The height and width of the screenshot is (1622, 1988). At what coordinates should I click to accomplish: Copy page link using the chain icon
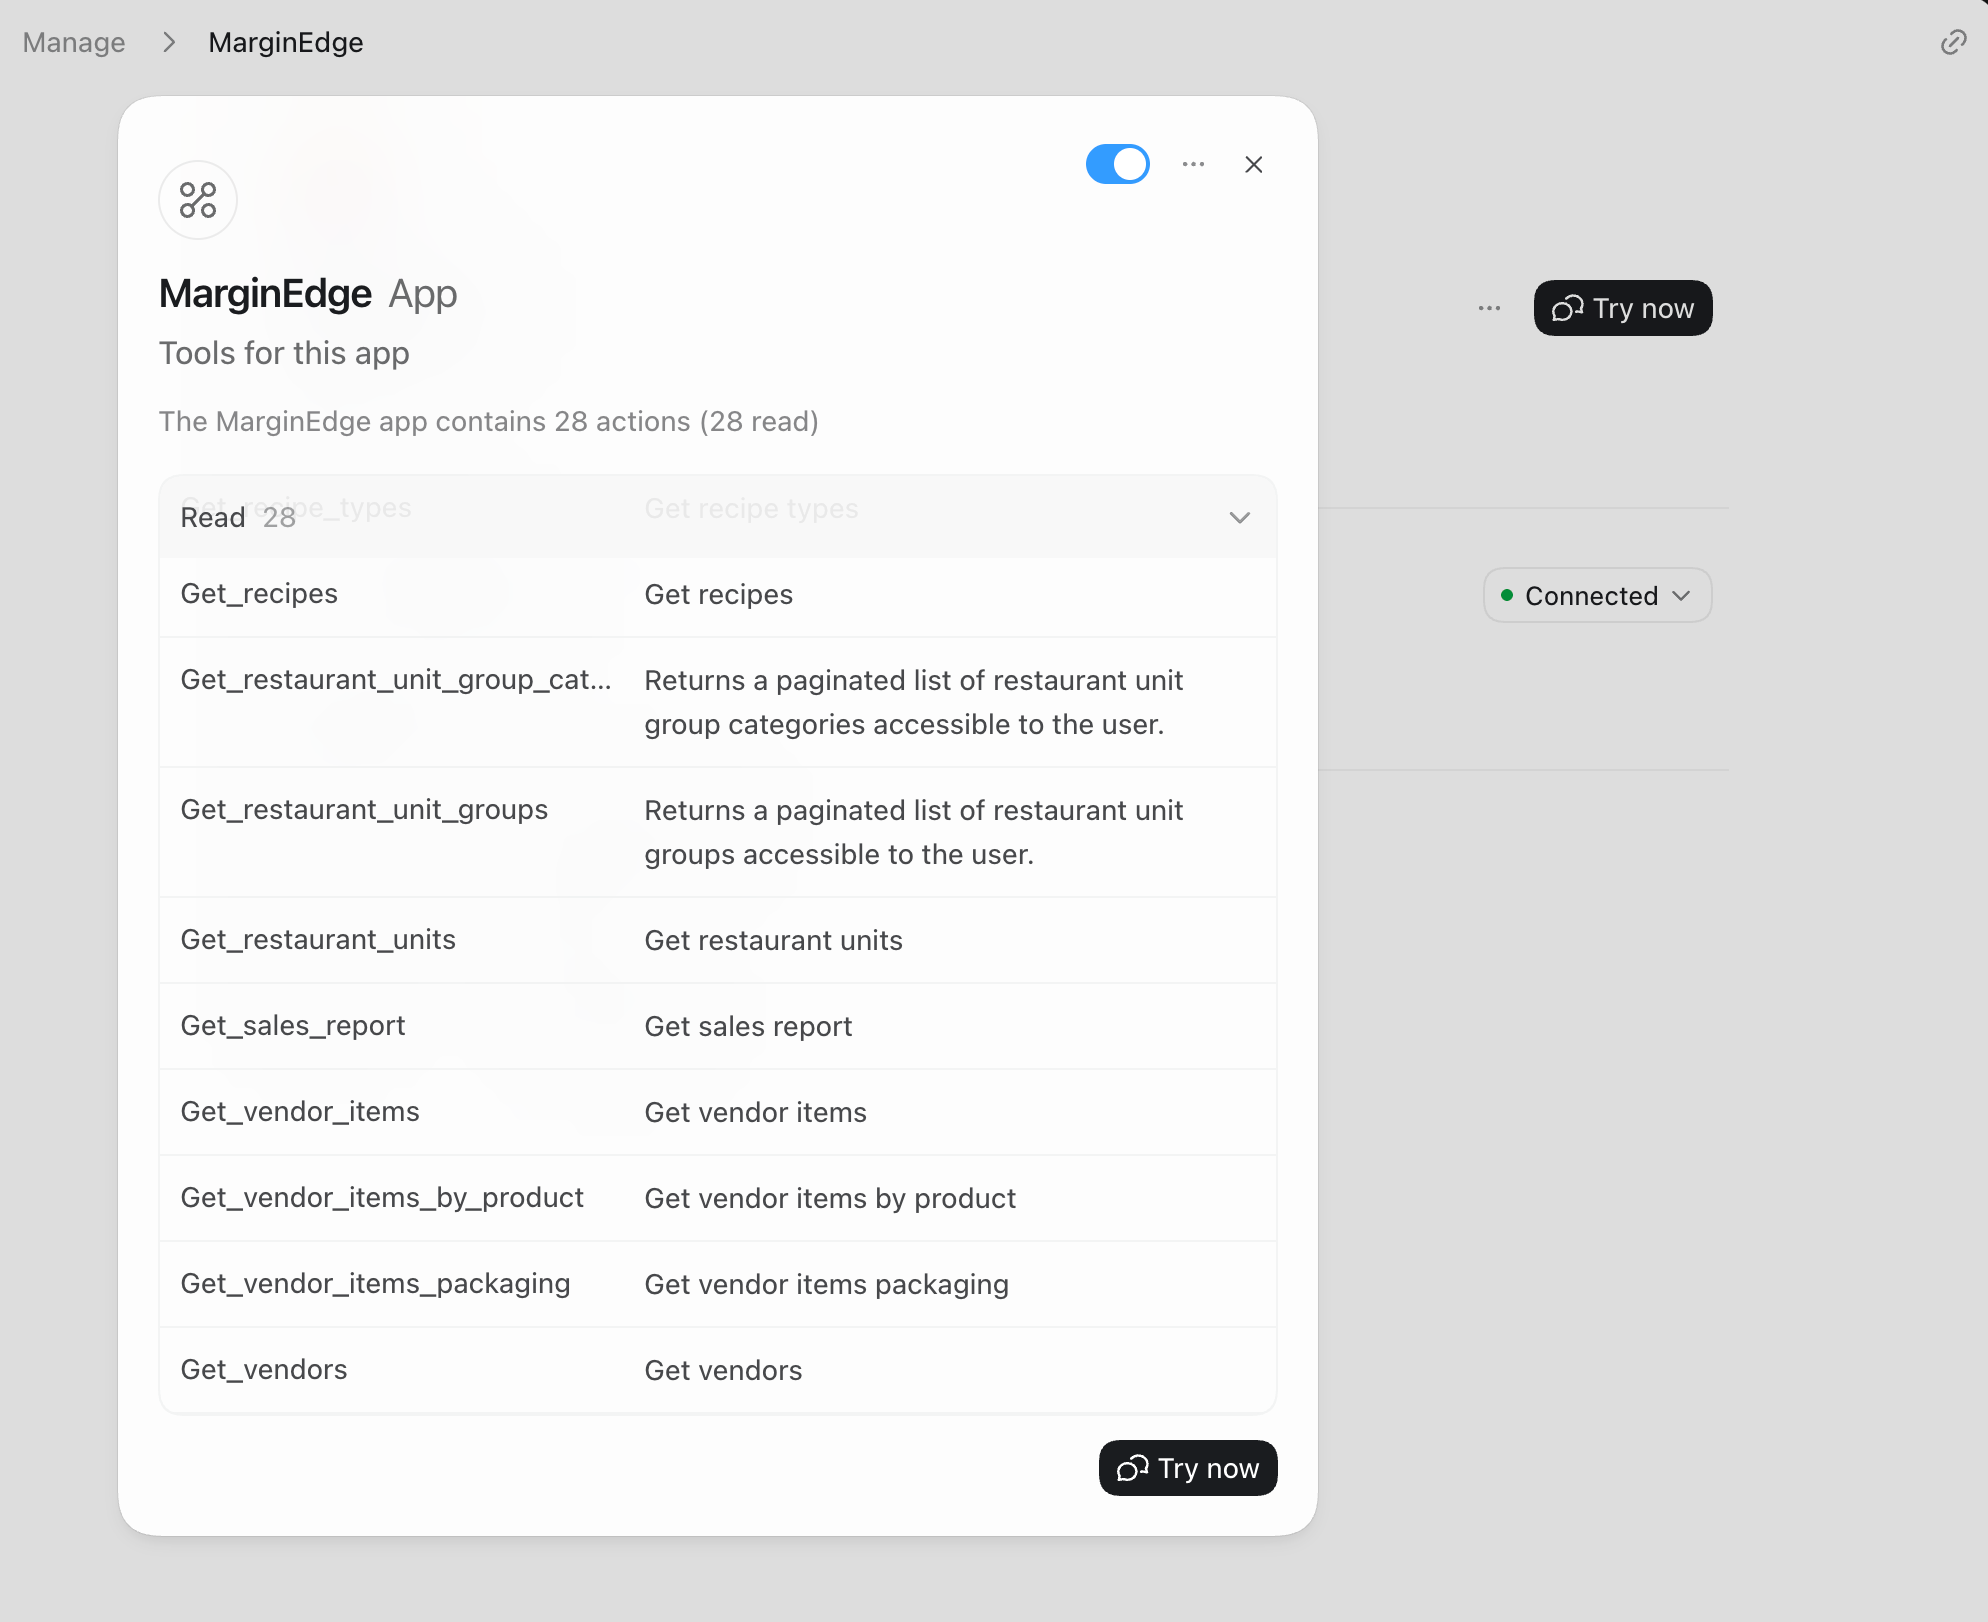point(1953,42)
